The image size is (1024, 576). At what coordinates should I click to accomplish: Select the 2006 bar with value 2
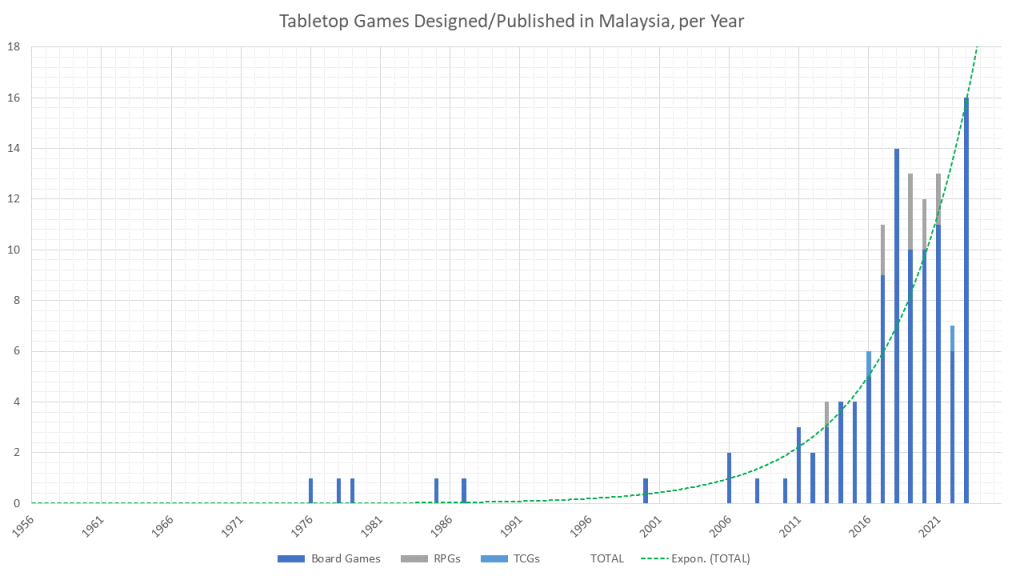(729, 478)
